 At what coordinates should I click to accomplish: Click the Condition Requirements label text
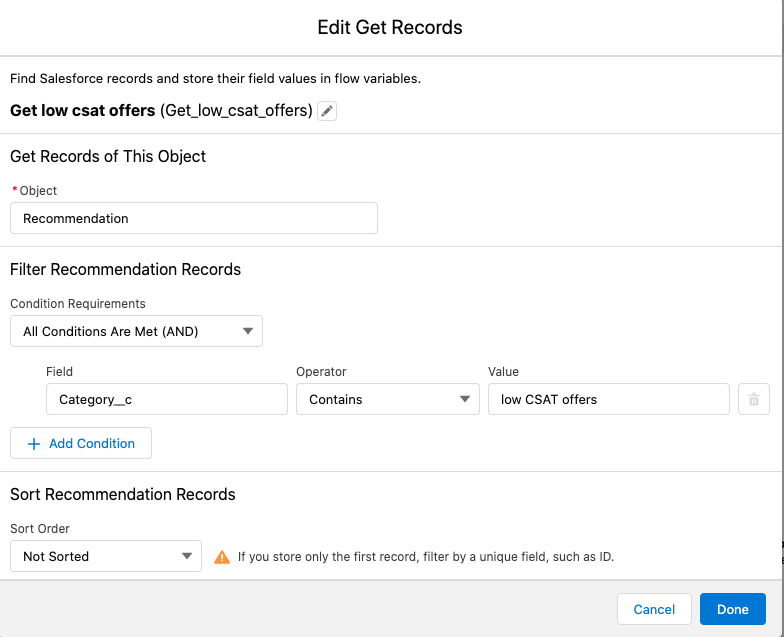78,304
